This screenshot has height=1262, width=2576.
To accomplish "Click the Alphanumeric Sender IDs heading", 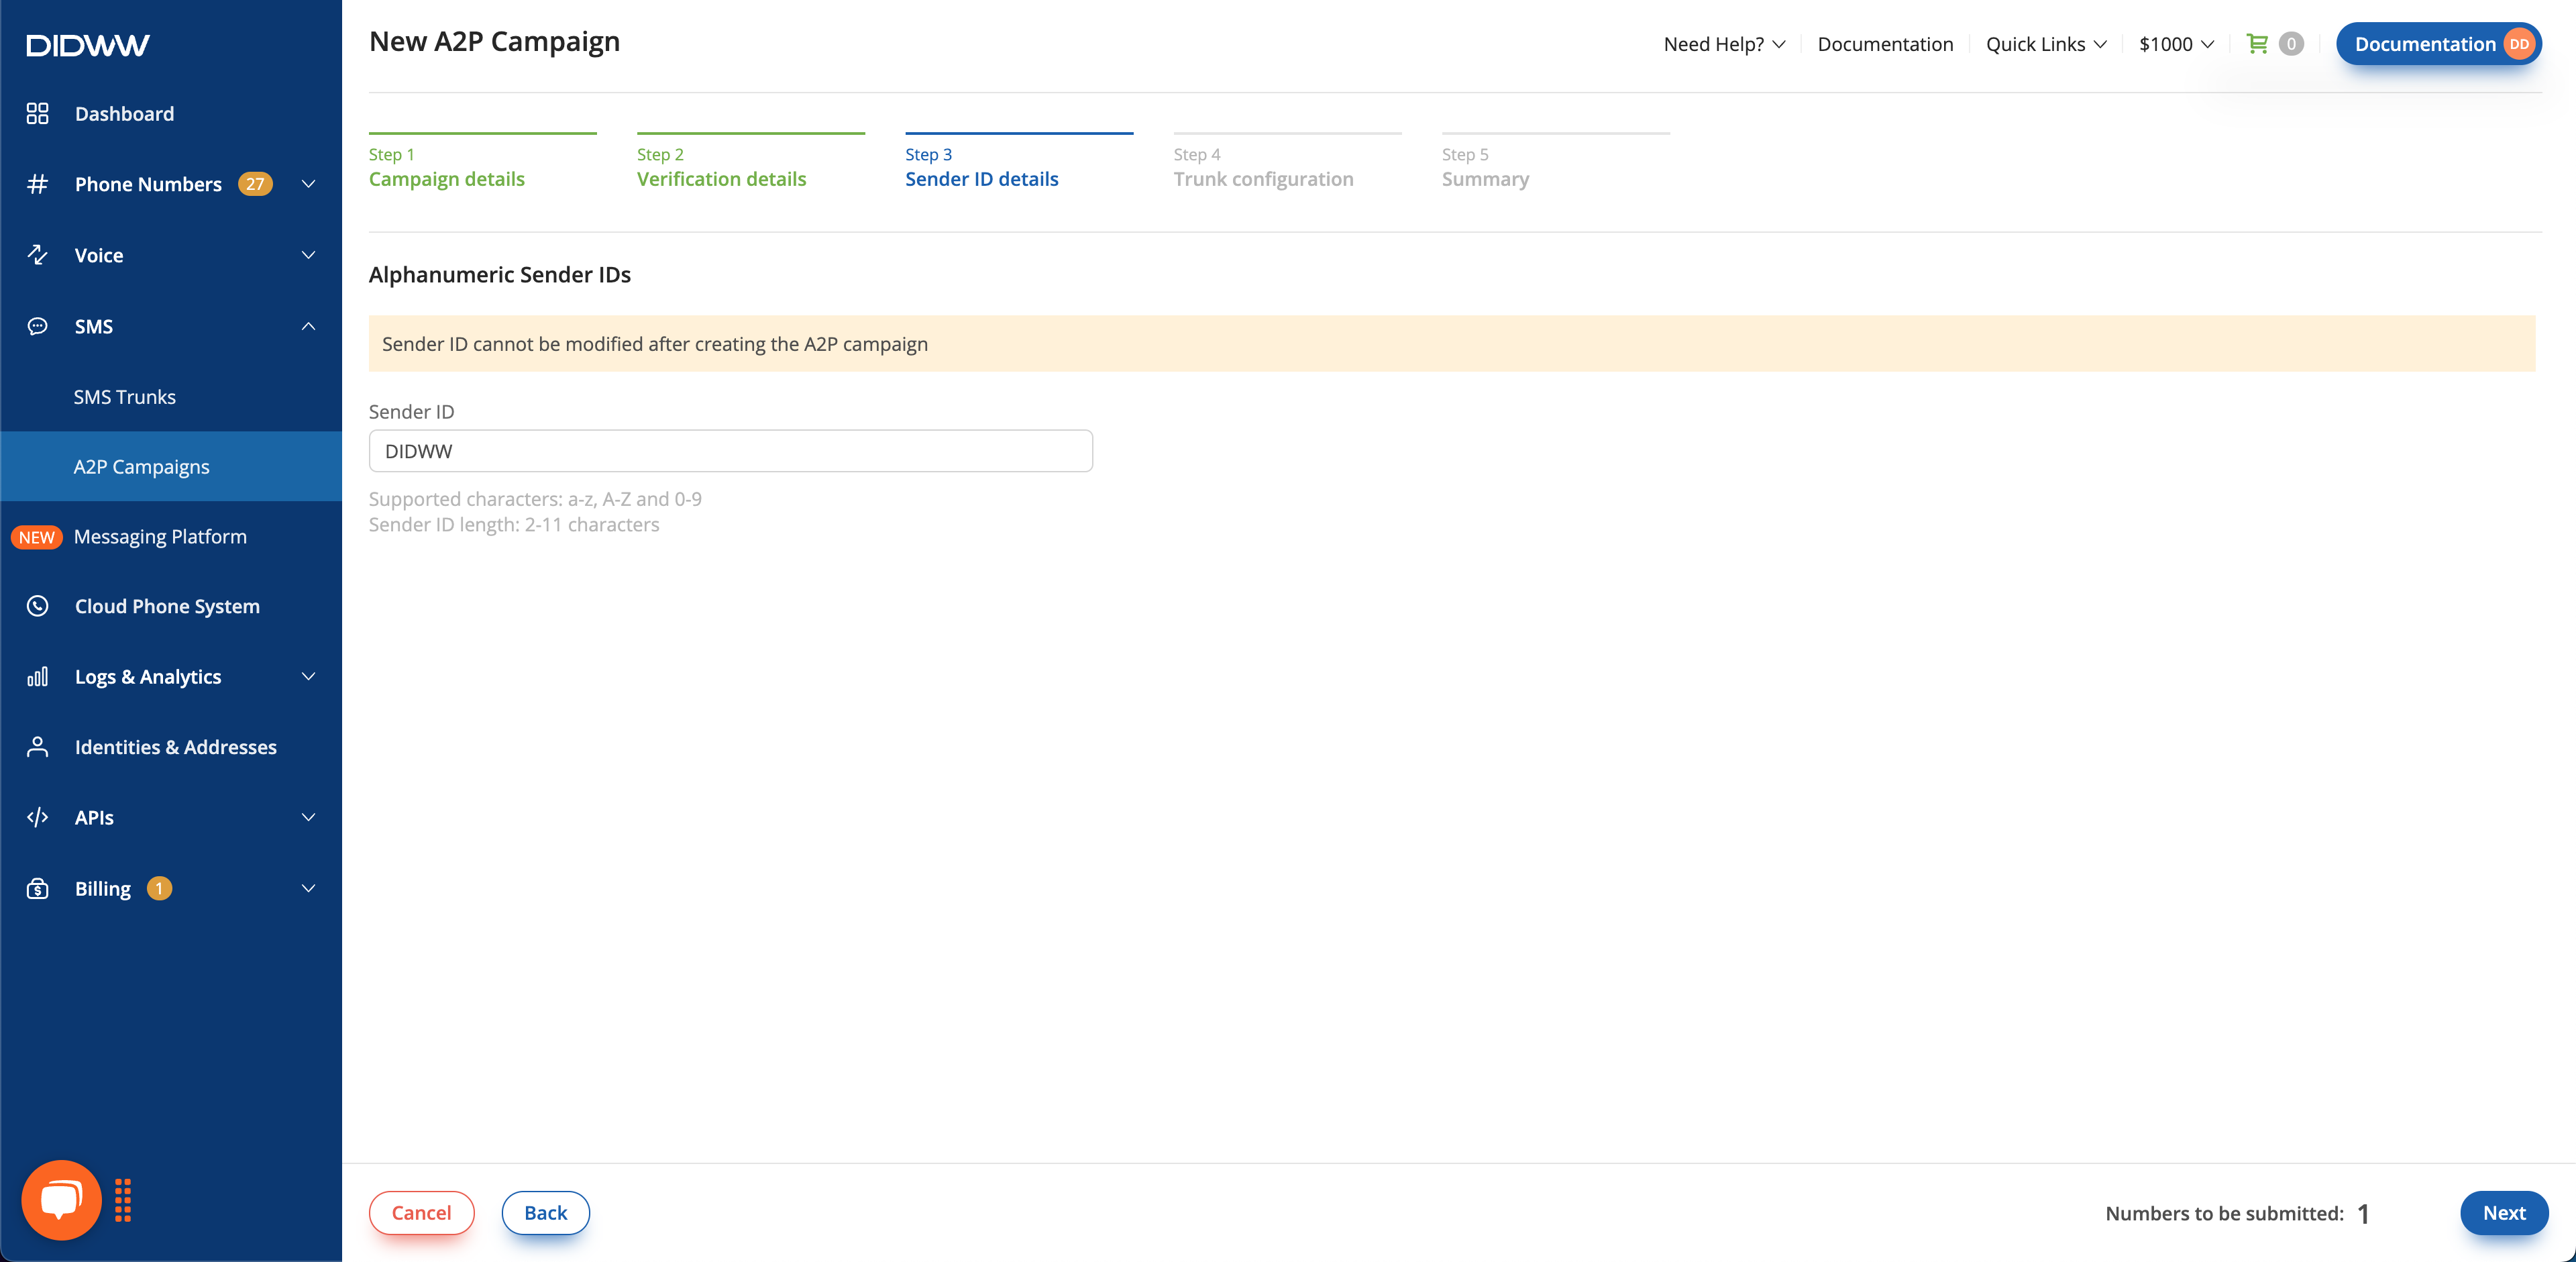I will tap(500, 275).
